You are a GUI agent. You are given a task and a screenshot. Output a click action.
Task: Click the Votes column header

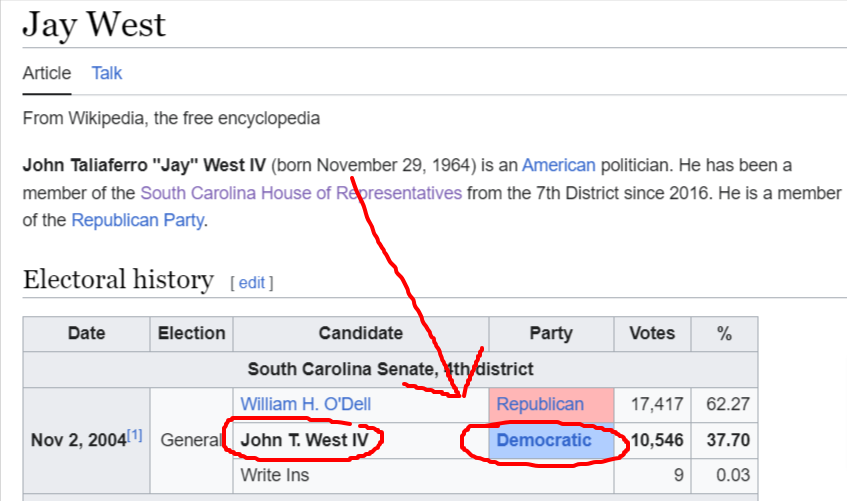652,333
